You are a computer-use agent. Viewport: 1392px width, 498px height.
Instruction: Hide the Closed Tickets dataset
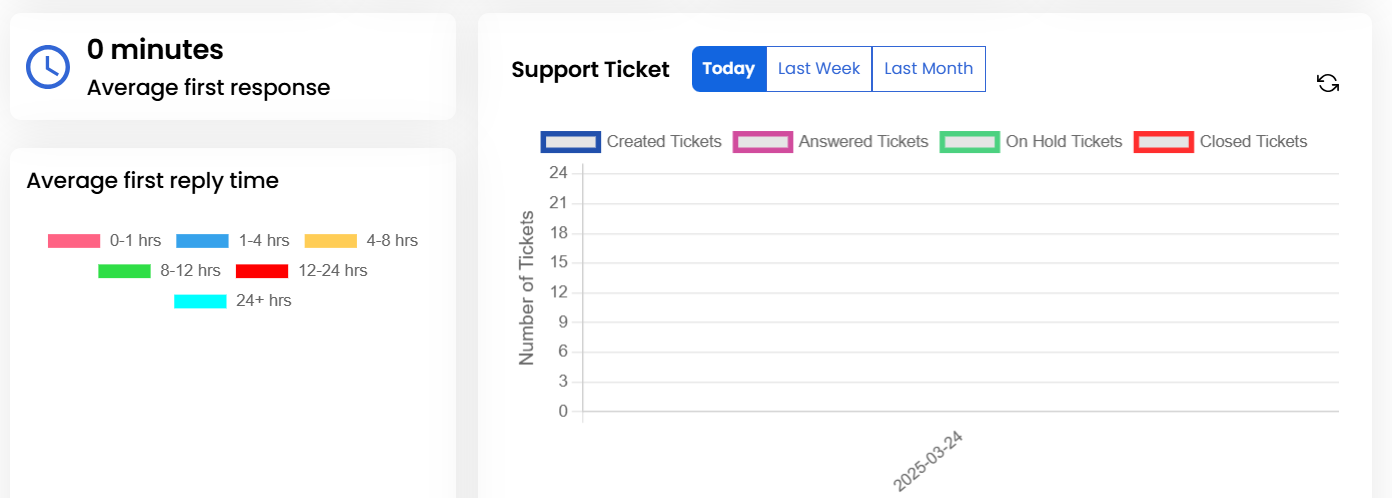[x=1222, y=142]
